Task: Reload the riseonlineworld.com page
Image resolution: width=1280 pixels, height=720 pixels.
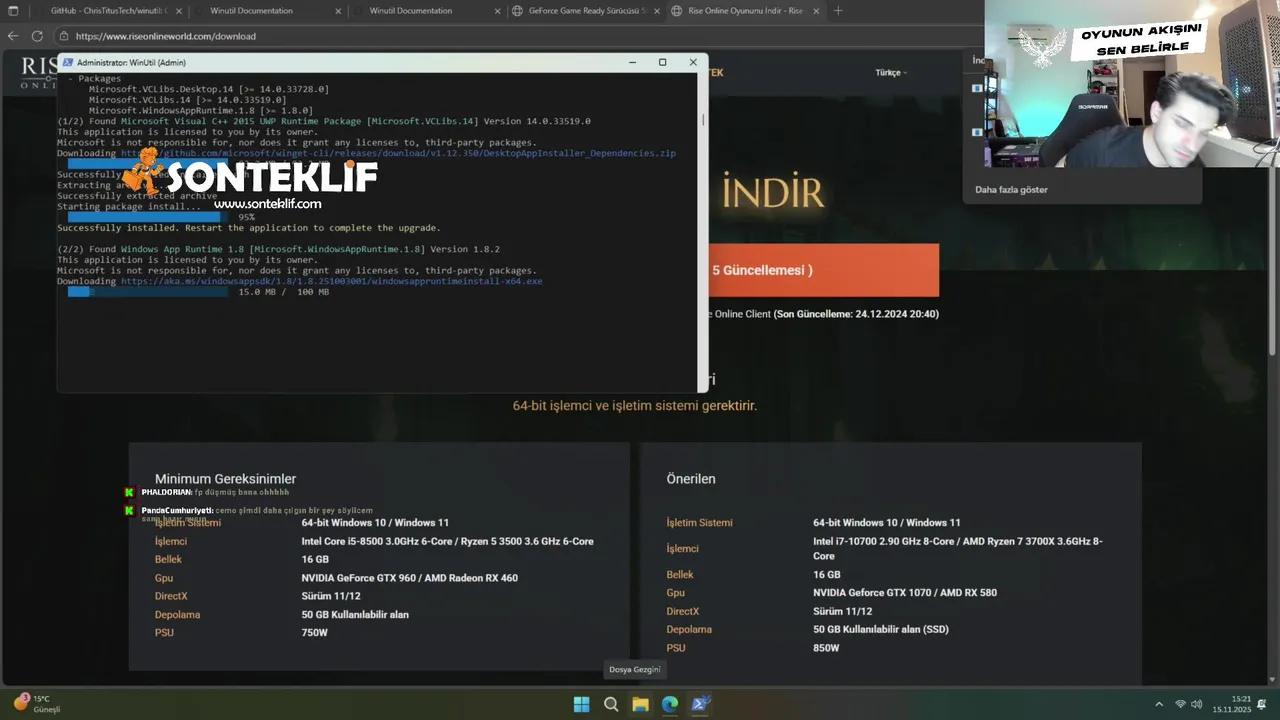Action: [x=37, y=36]
